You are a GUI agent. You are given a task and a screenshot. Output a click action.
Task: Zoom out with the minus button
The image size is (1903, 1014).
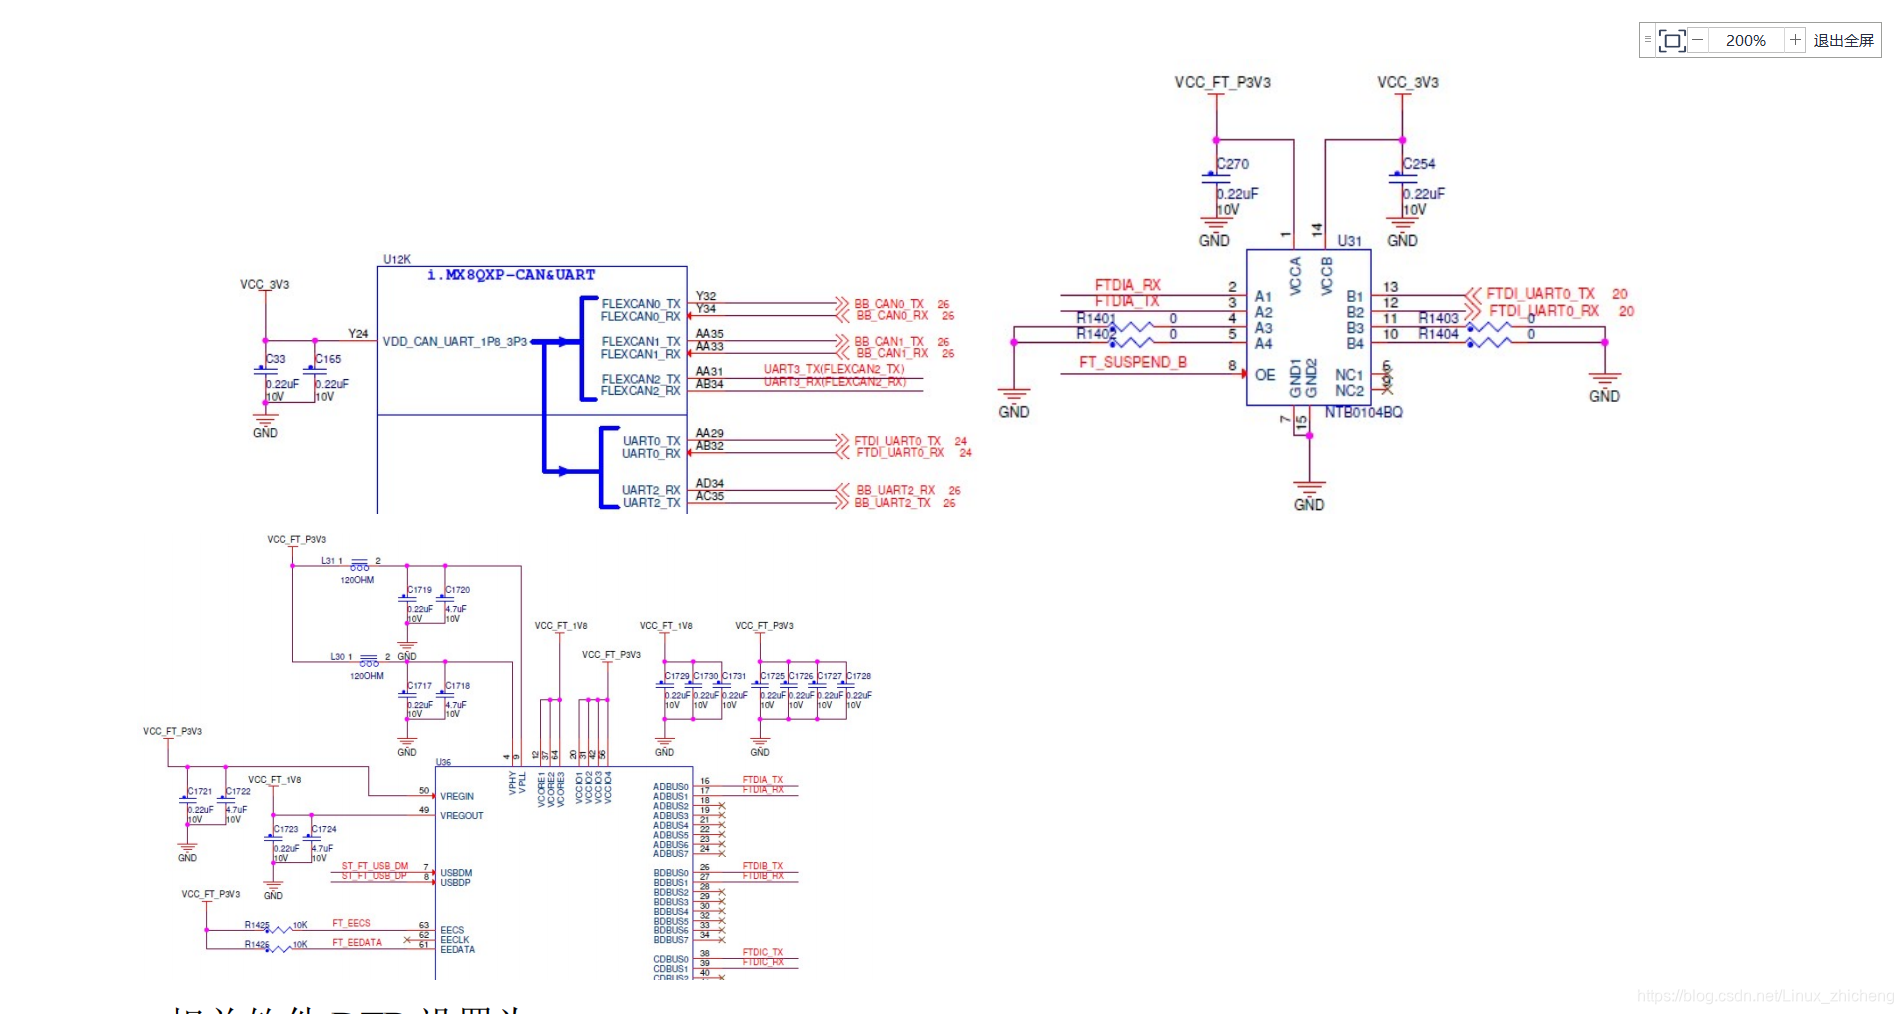1697,40
